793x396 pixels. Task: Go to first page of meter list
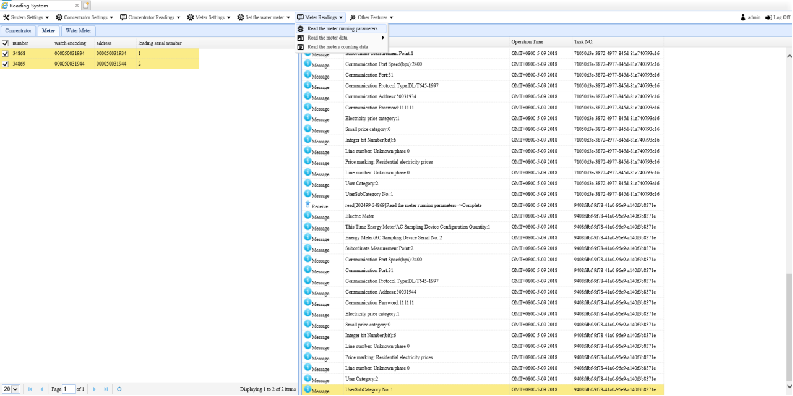(x=30, y=389)
